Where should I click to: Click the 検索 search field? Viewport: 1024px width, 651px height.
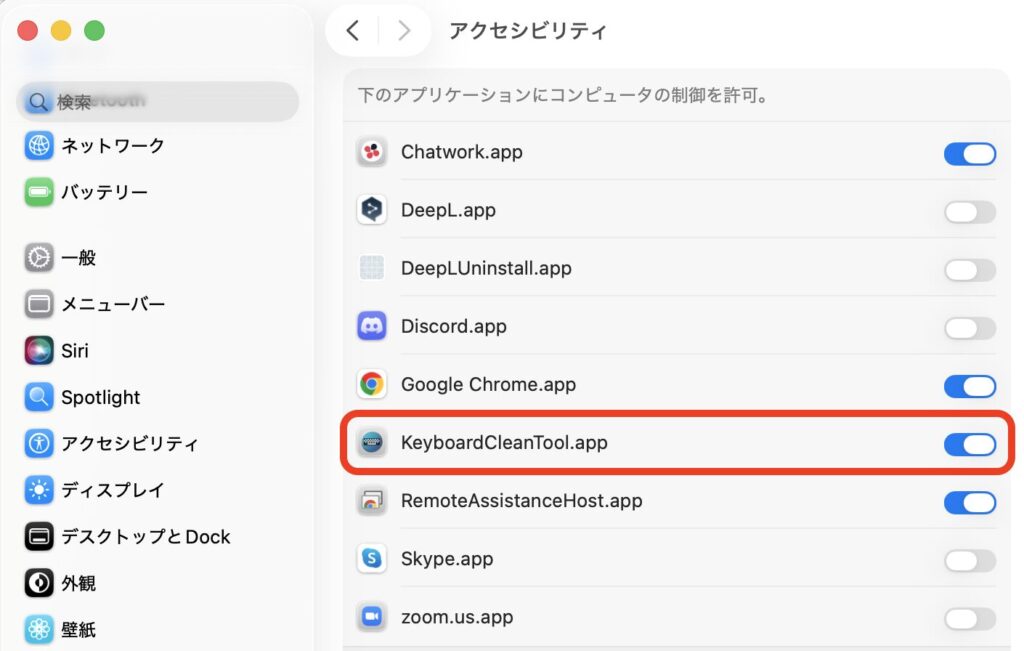tap(158, 102)
